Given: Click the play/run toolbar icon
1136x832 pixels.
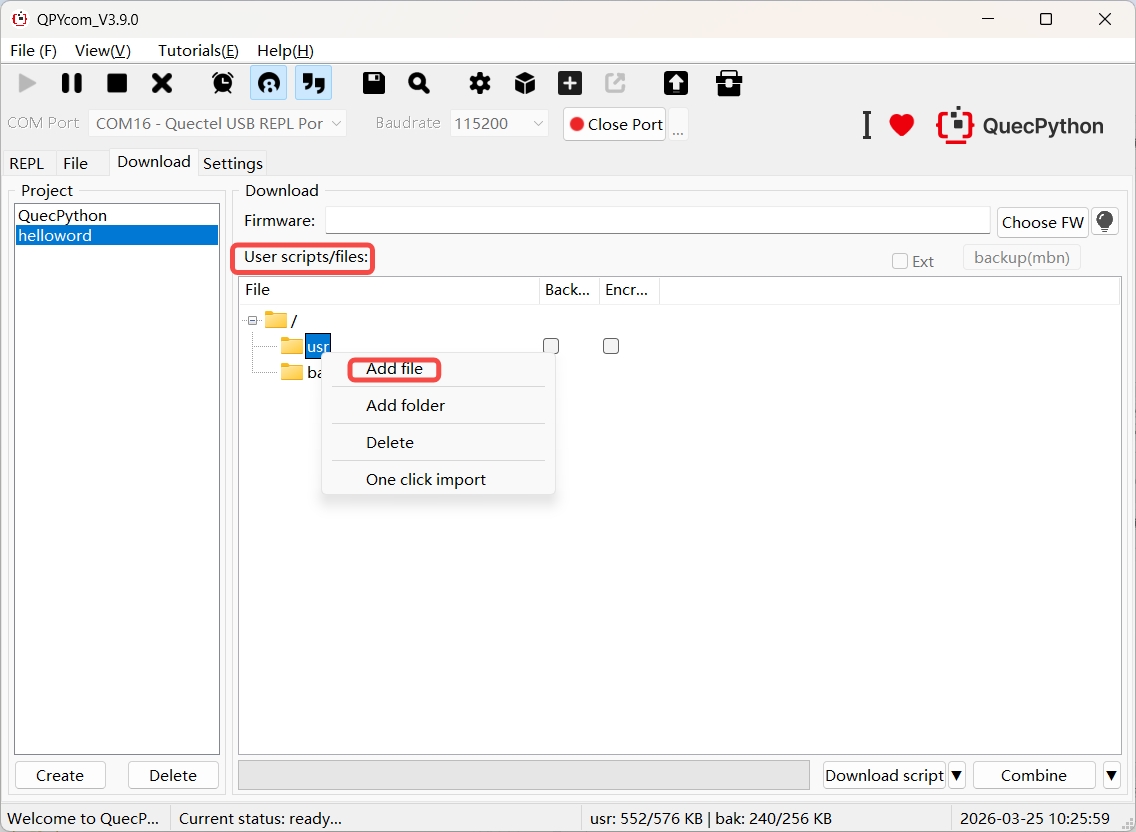Looking at the screenshot, I should coord(27,83).
